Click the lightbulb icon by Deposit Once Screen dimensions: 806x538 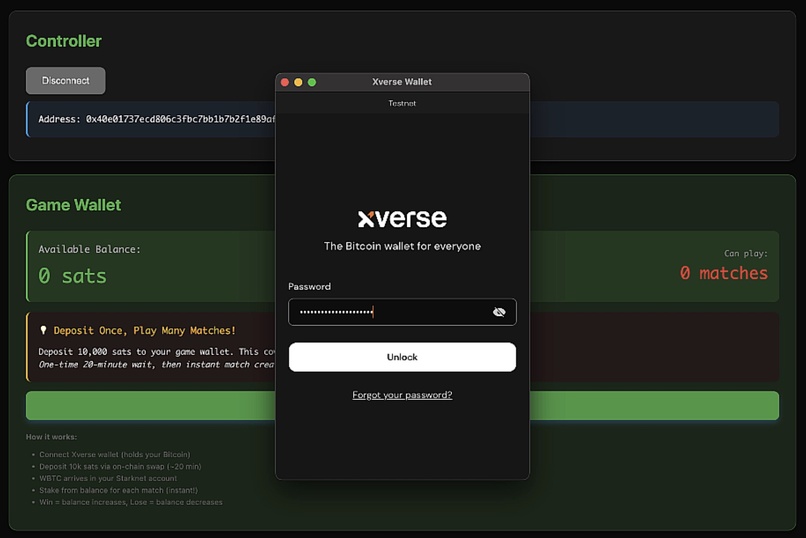pos(43,330)
